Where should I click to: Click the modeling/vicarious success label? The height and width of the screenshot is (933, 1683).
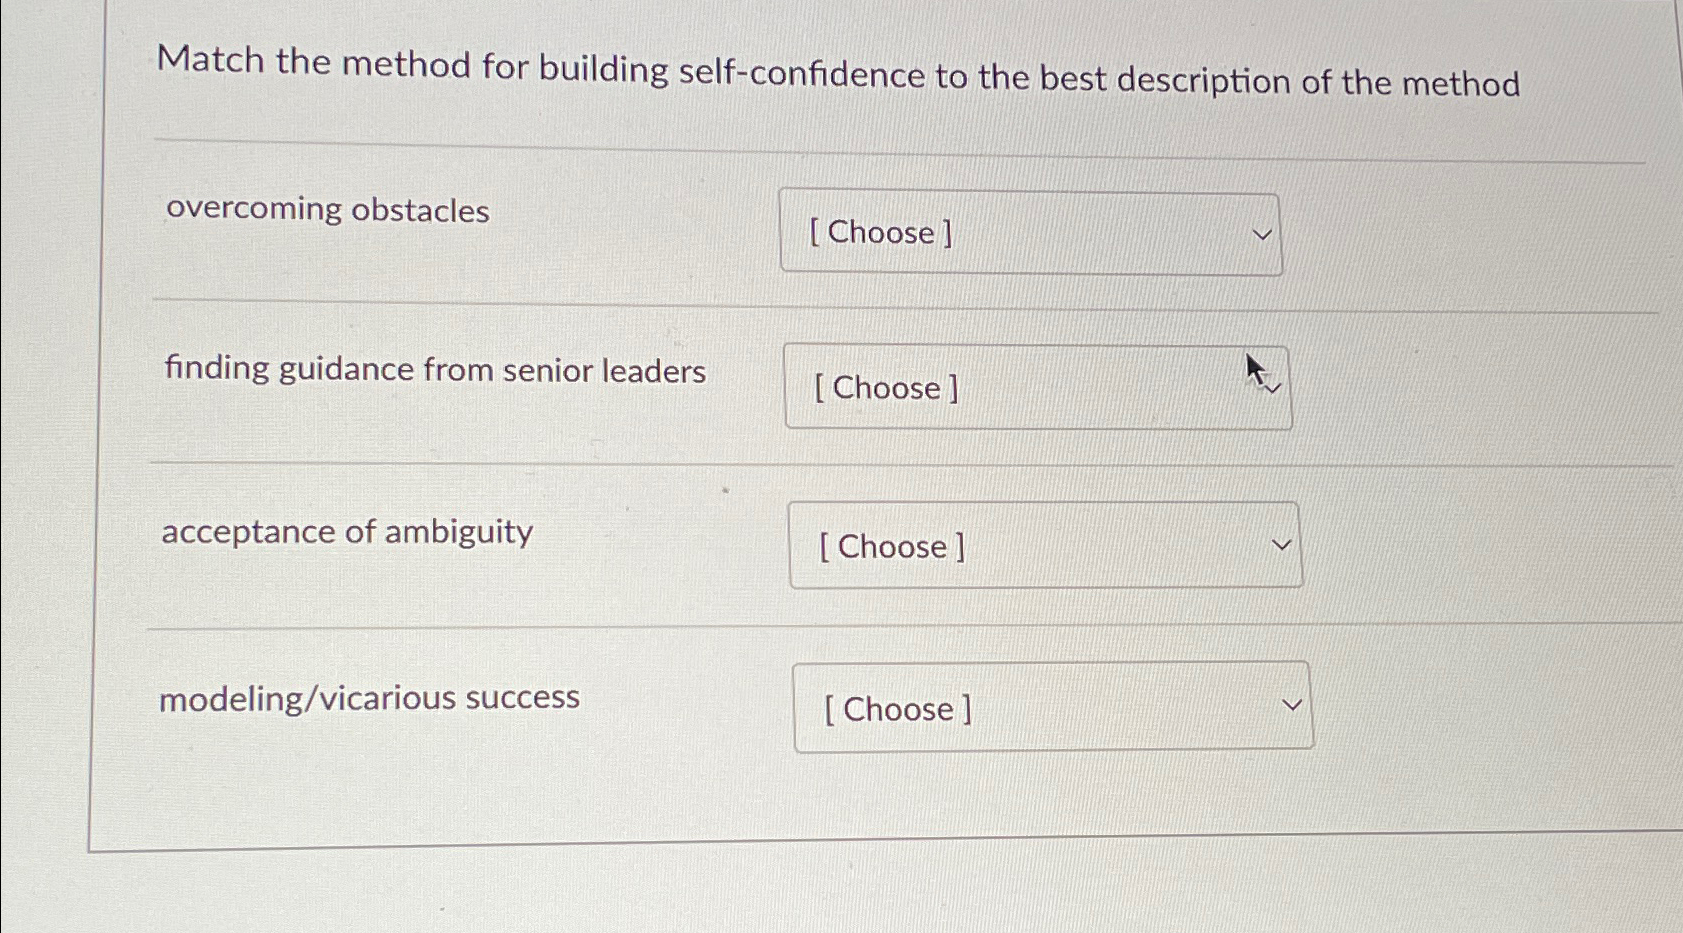click(370, 697)
